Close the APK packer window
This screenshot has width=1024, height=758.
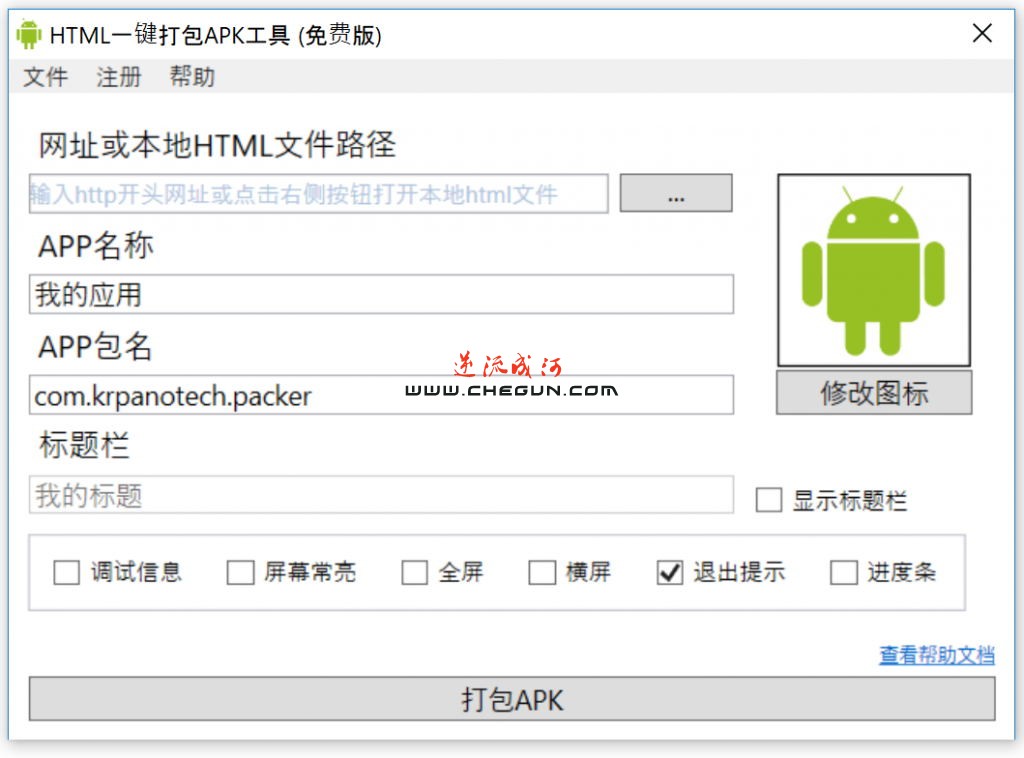(x=982, y=33)
